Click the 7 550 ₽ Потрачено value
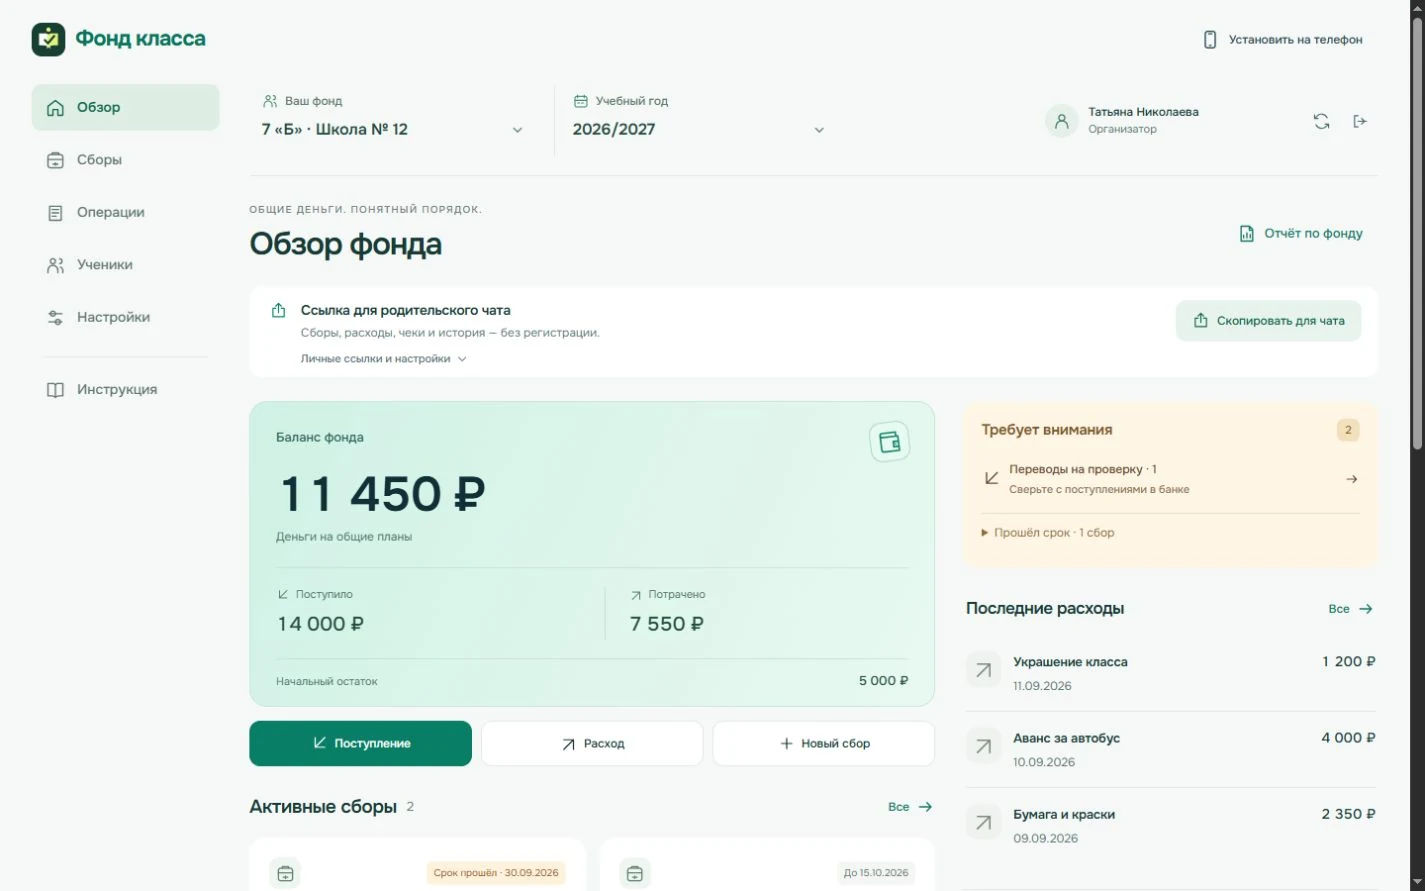1425x891 pixels. click(x=667, y=624)
